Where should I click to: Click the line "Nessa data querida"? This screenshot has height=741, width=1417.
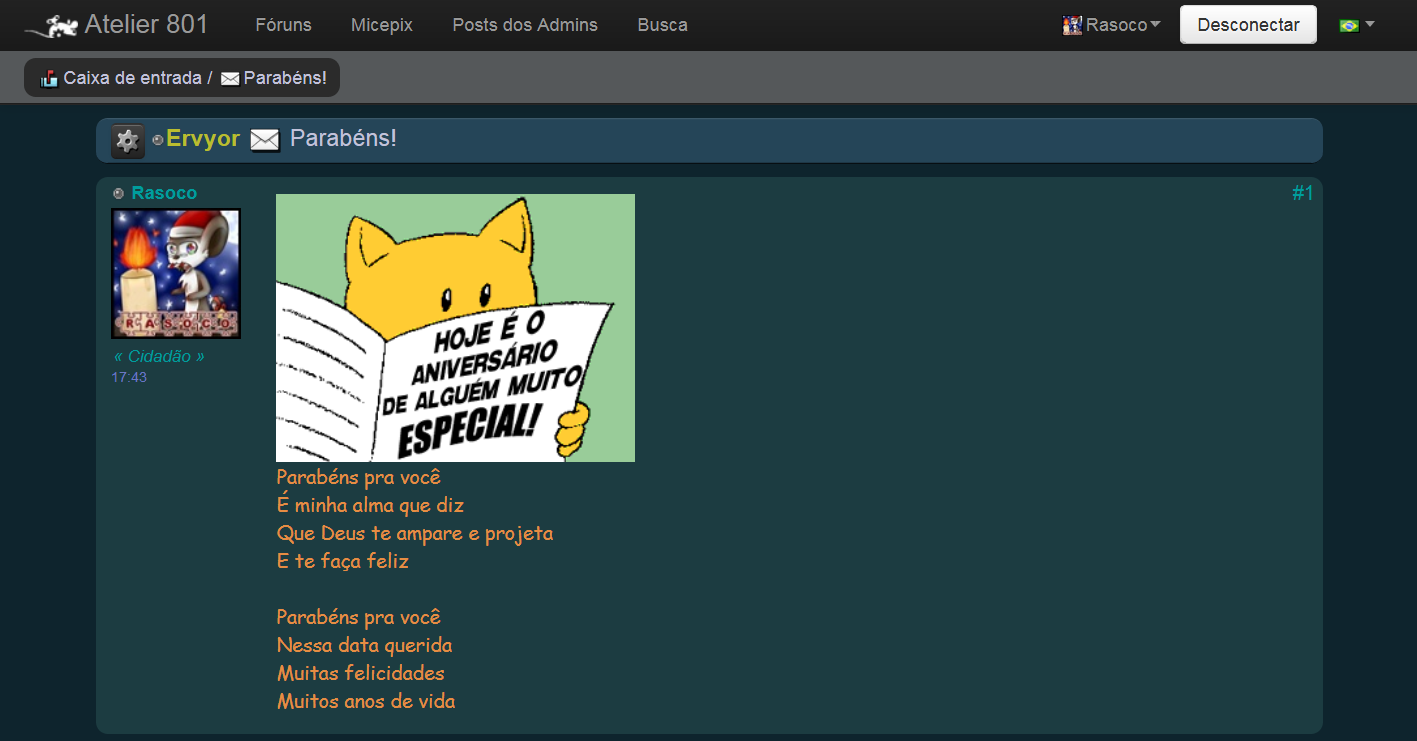click(x=365, y=645)
